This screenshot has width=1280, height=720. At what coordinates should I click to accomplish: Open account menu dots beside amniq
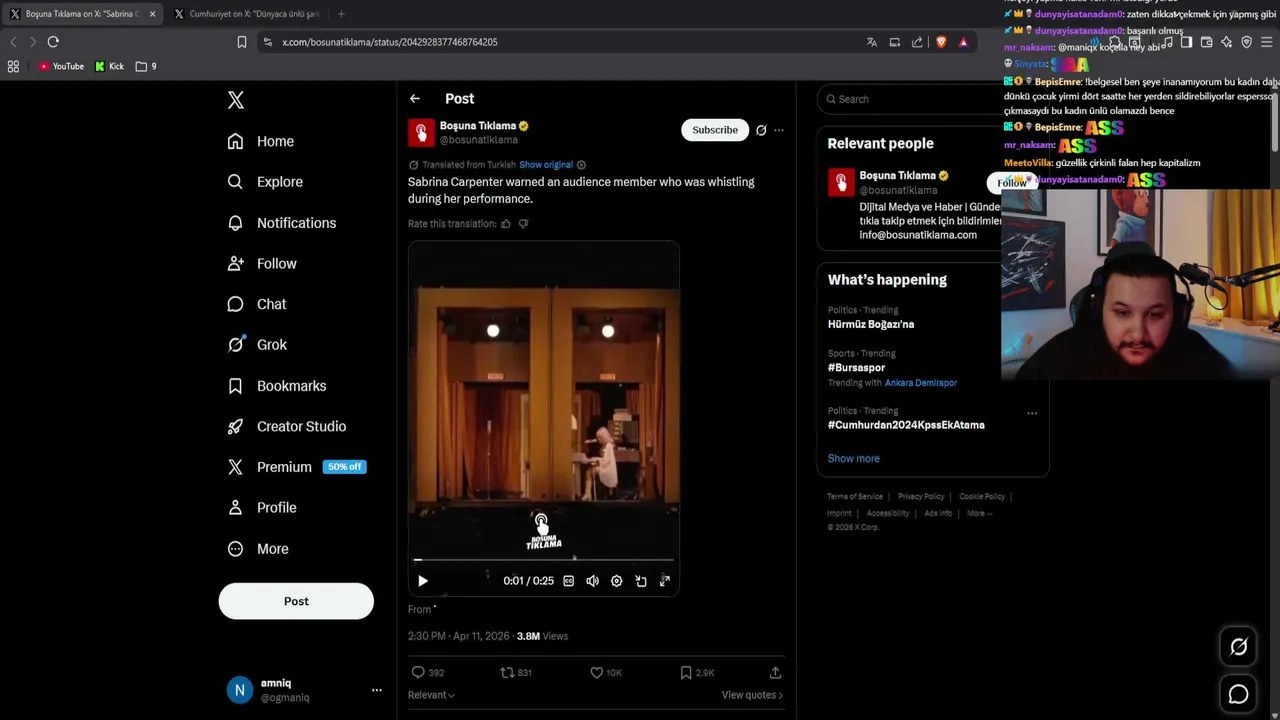377,690
